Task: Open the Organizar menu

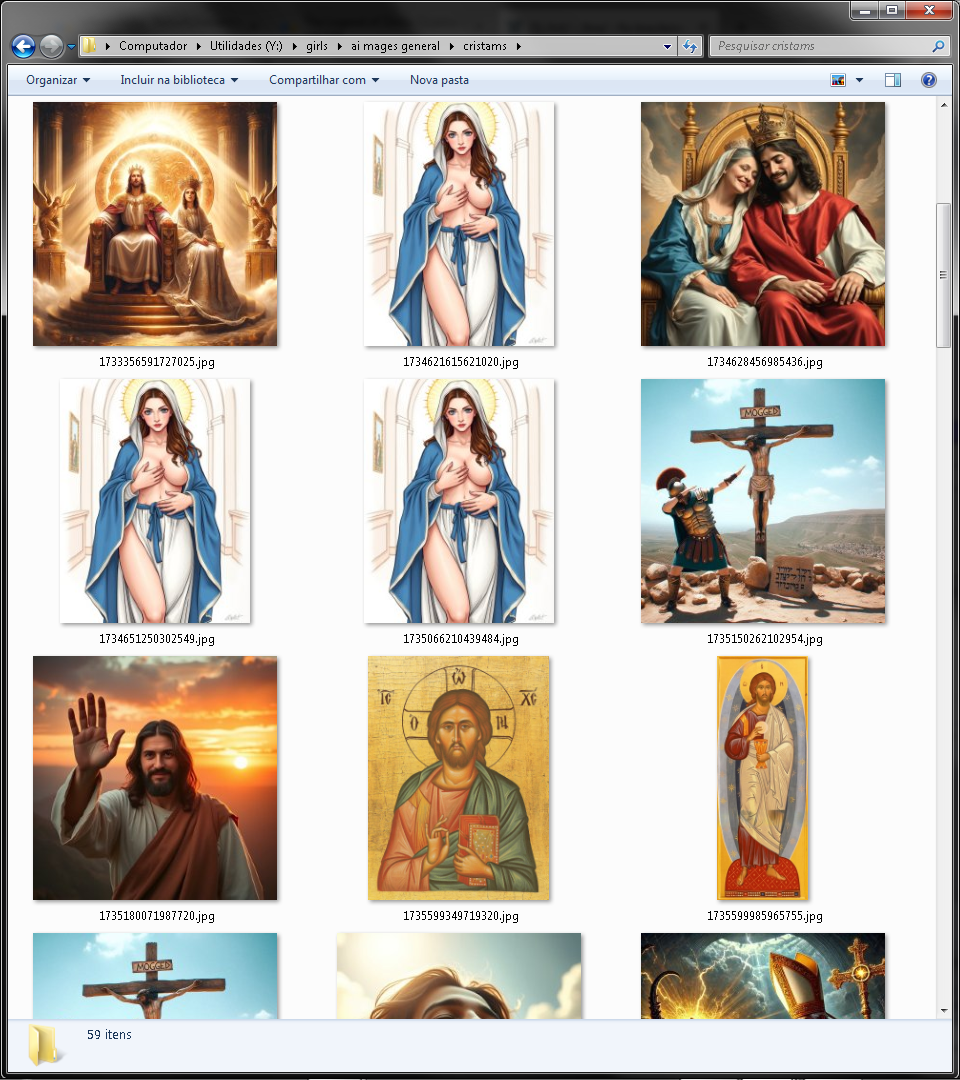Action: (x=58, y=80)
